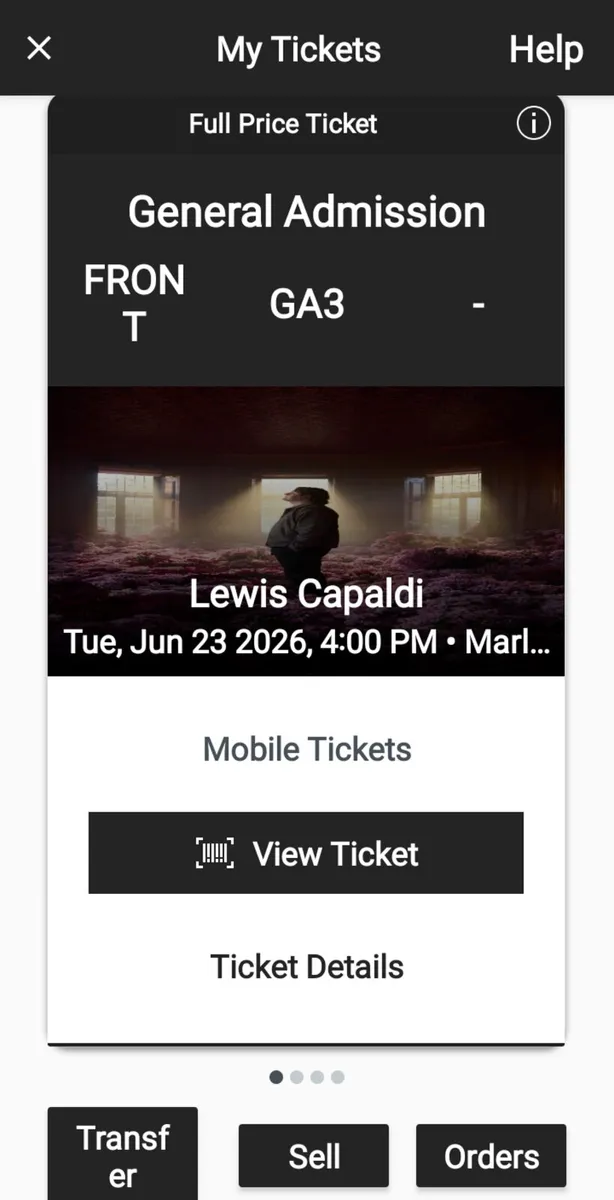Open the Orders section

[491, 1157]
